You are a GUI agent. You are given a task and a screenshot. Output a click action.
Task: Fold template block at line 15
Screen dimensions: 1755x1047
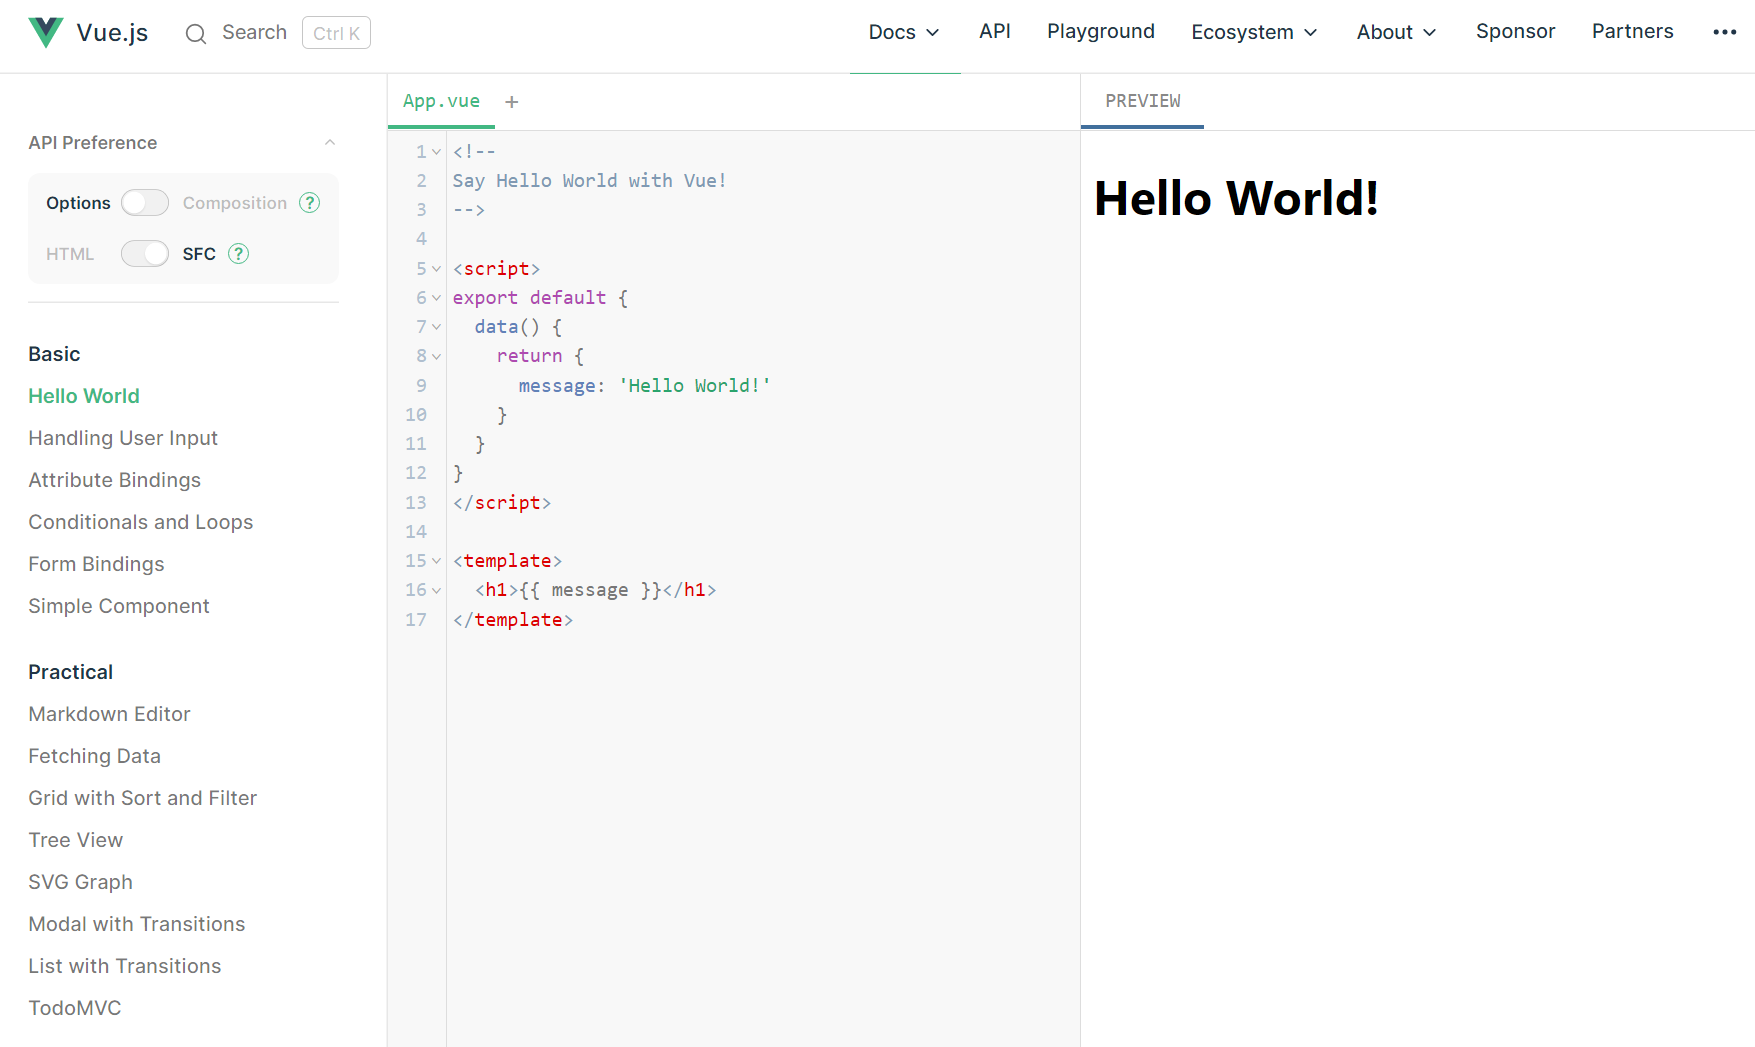point(437,561)
